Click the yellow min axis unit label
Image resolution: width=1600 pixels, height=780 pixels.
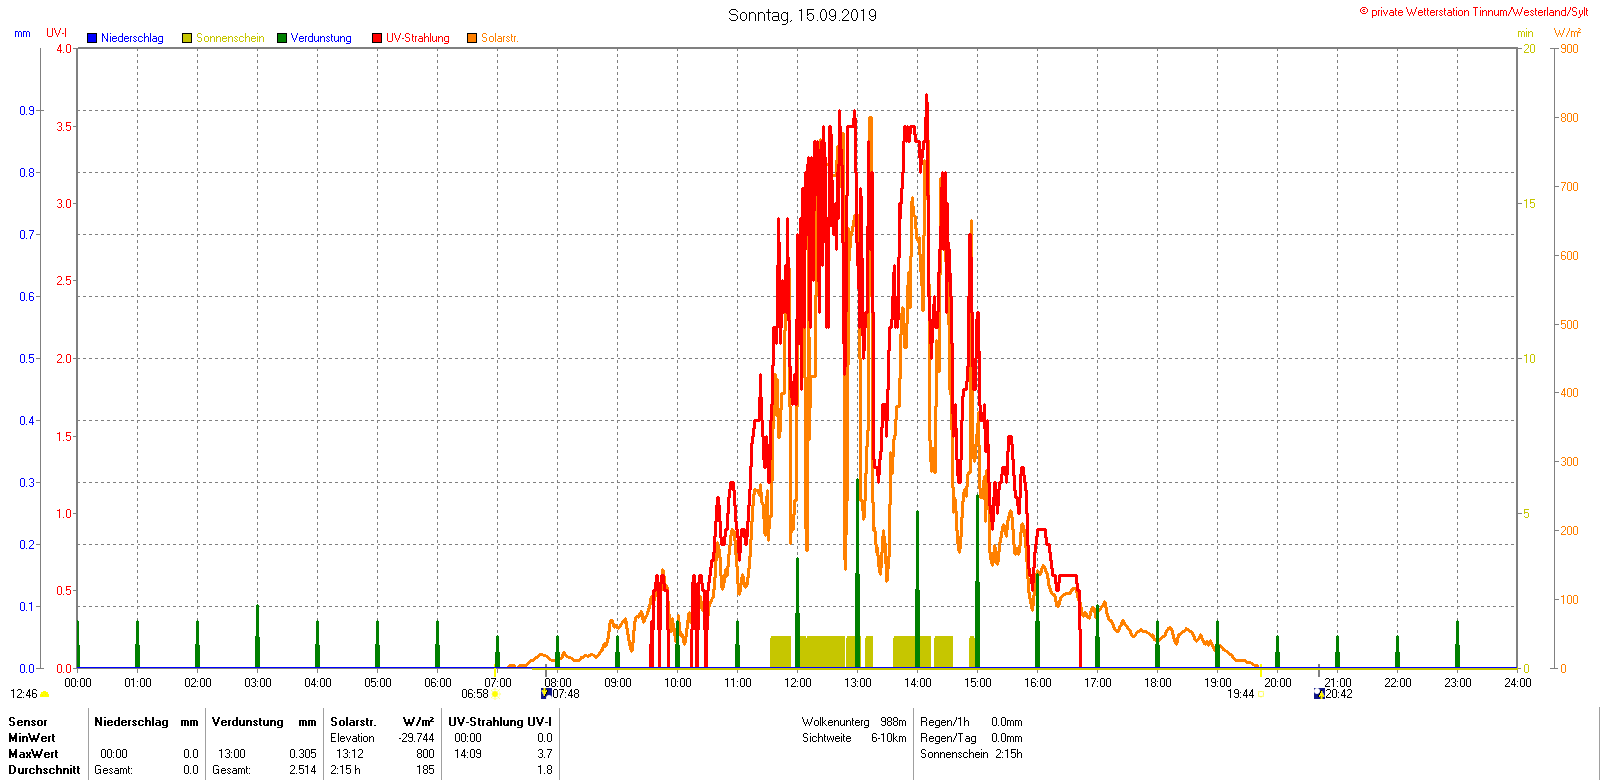pyautogui.click(x=1525, y=33)
